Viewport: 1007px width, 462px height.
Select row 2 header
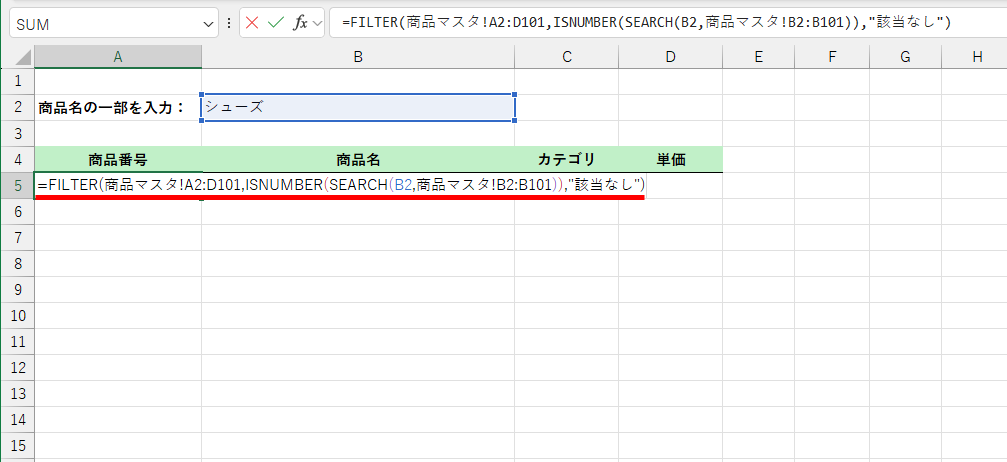(17, 107)
